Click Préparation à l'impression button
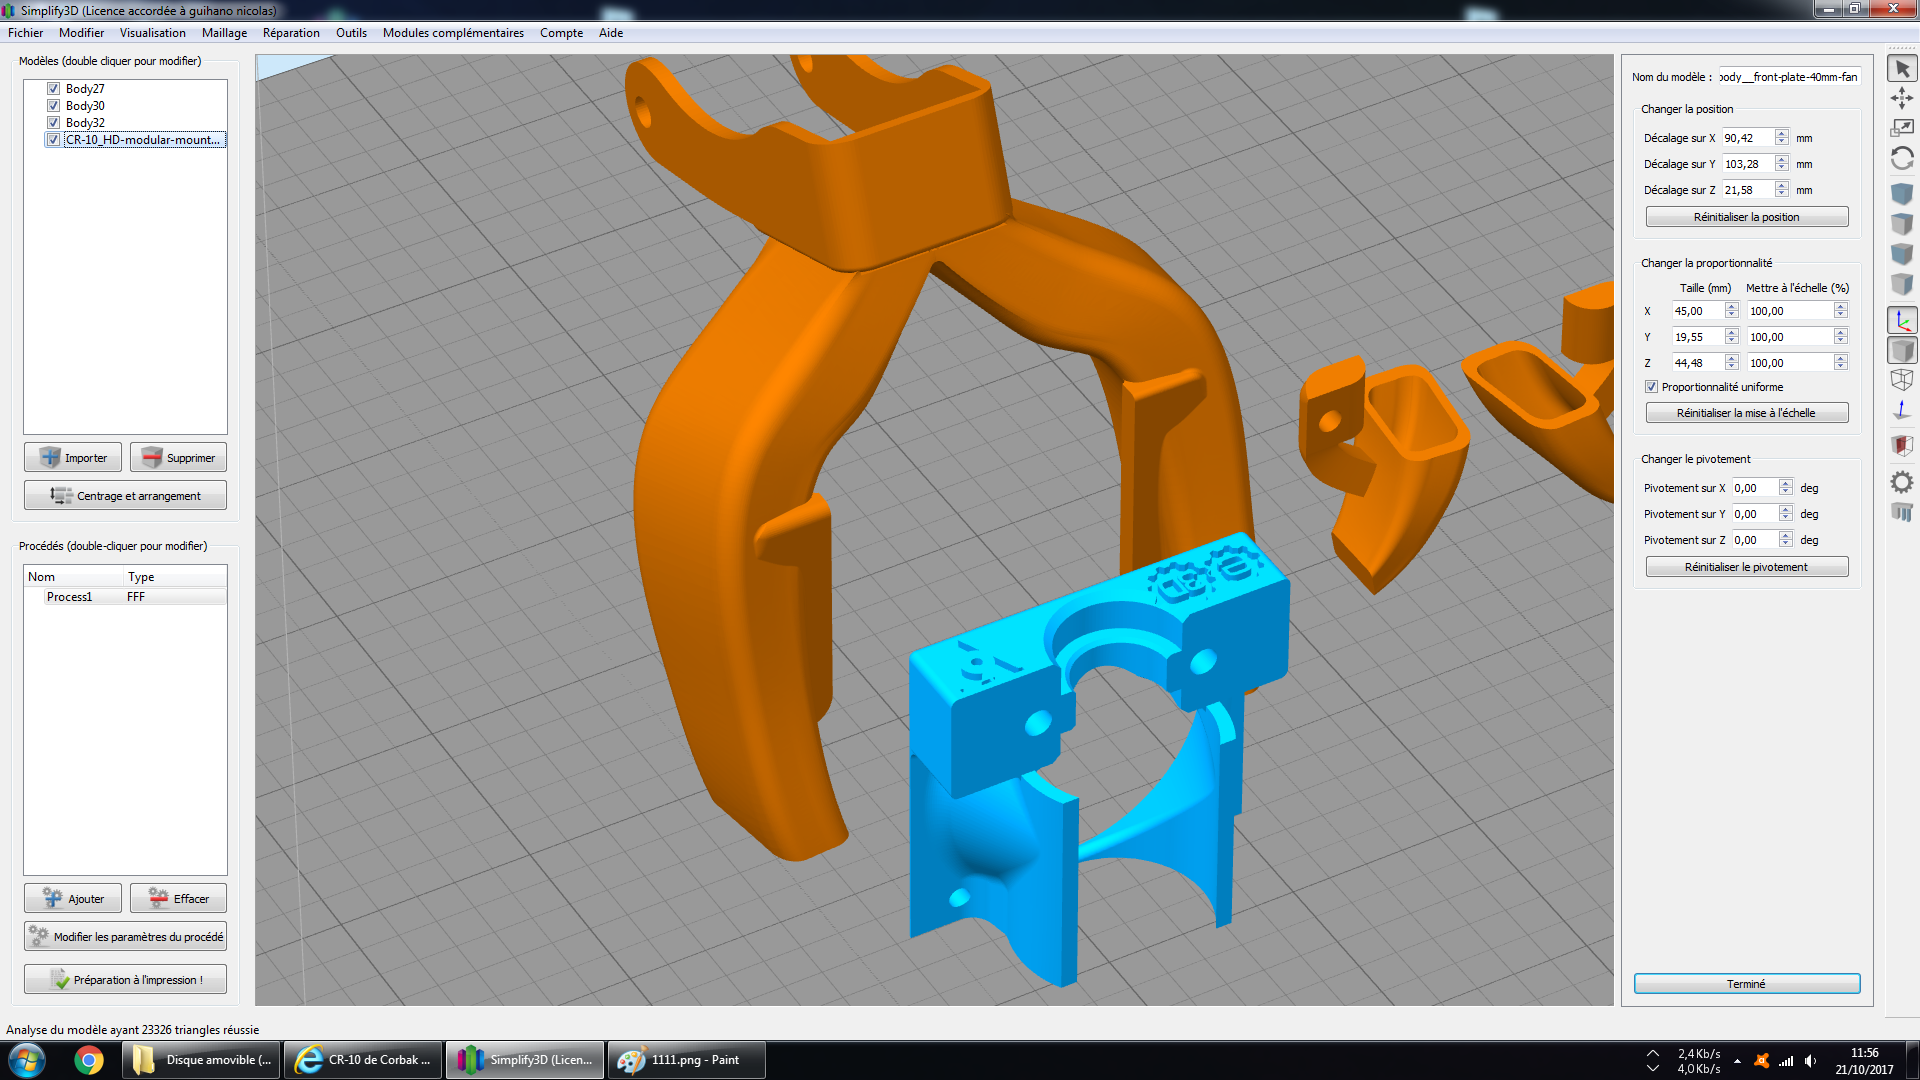 (x=126, y=980)
